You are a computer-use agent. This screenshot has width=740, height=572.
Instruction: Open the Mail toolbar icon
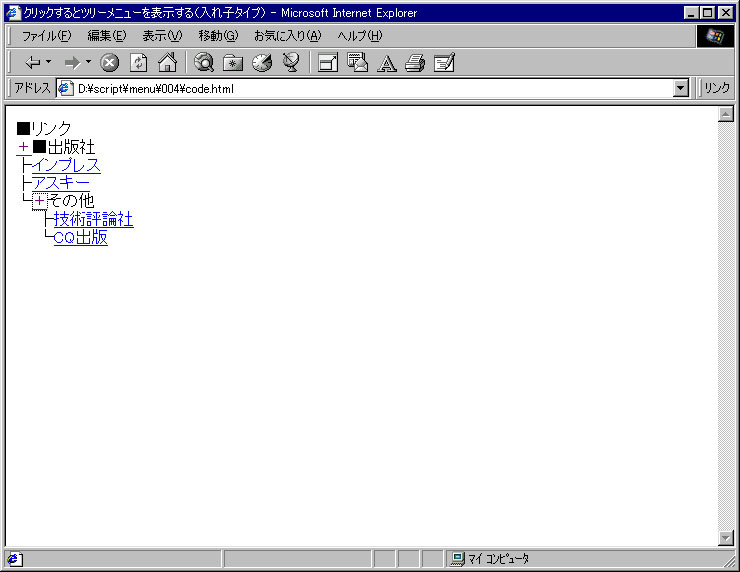357,62
